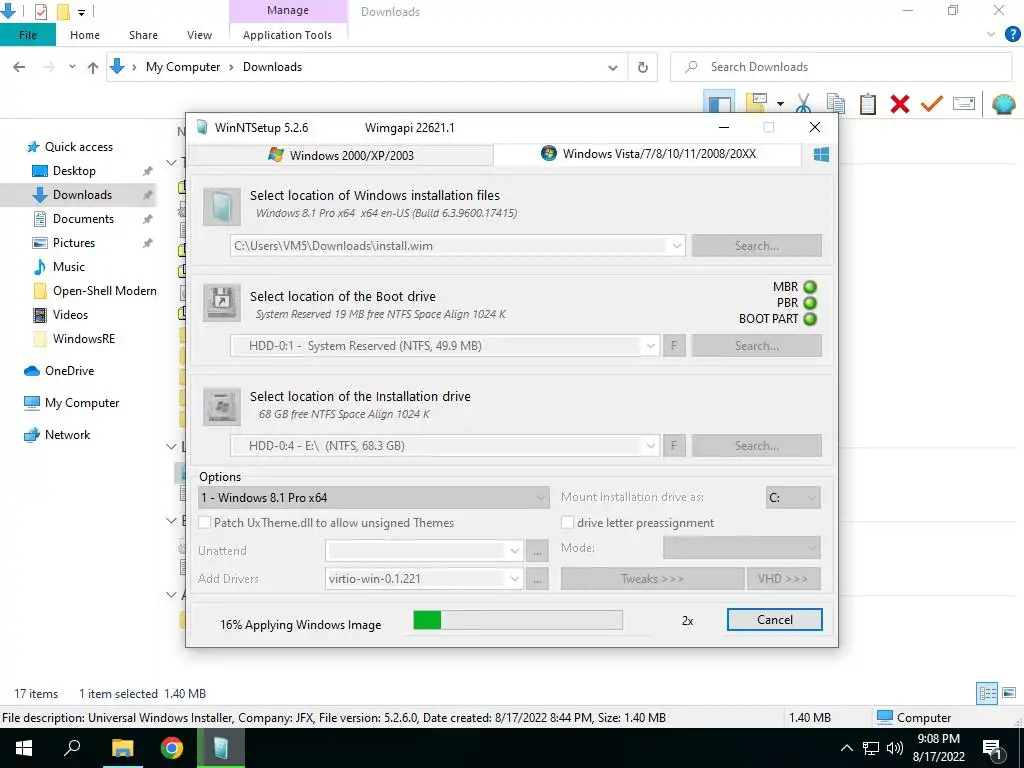Open the Share ribbon tab
Image resolution: width=1024 pixels, height=768 pixels.
pyautogui.click(x=143, y=35)
